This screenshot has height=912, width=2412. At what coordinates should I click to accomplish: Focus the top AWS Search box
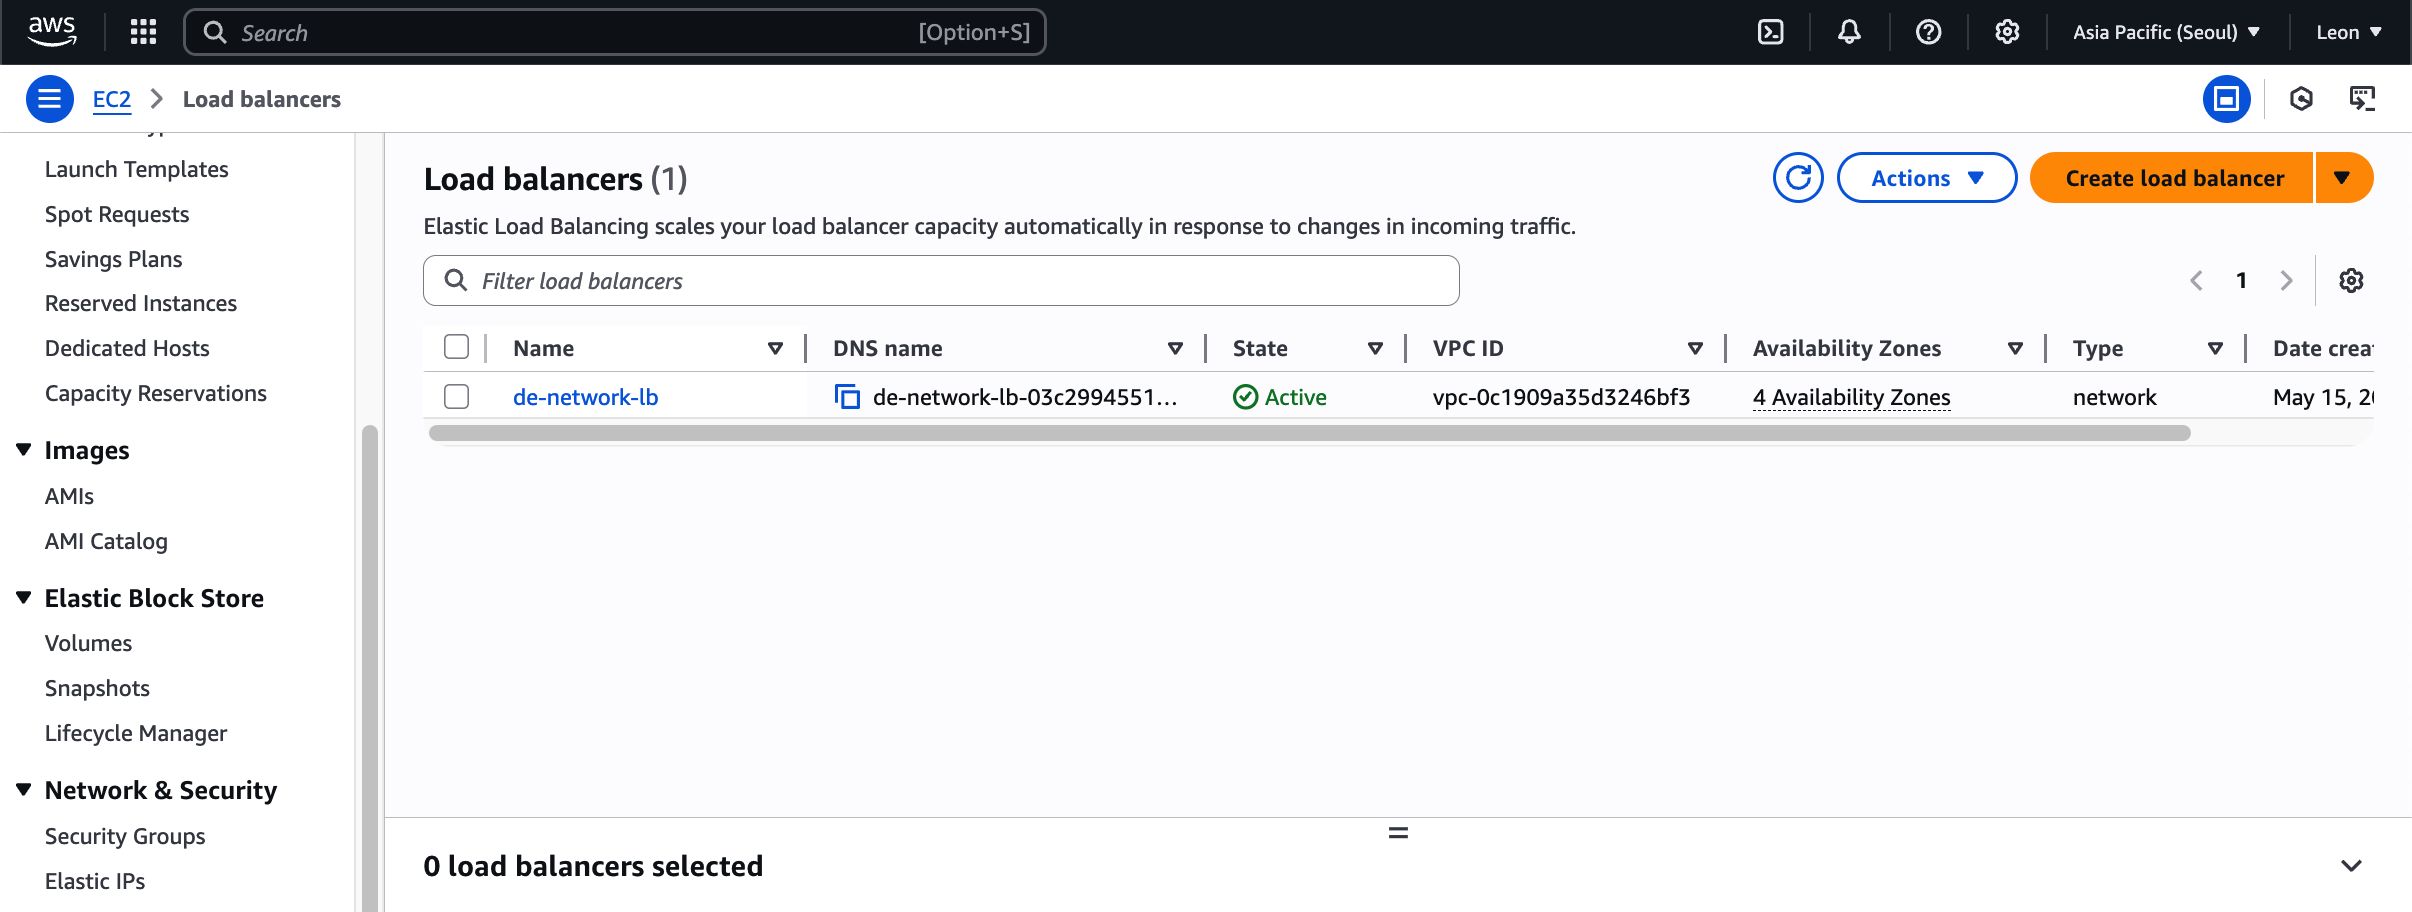click(x=615, y=32)
